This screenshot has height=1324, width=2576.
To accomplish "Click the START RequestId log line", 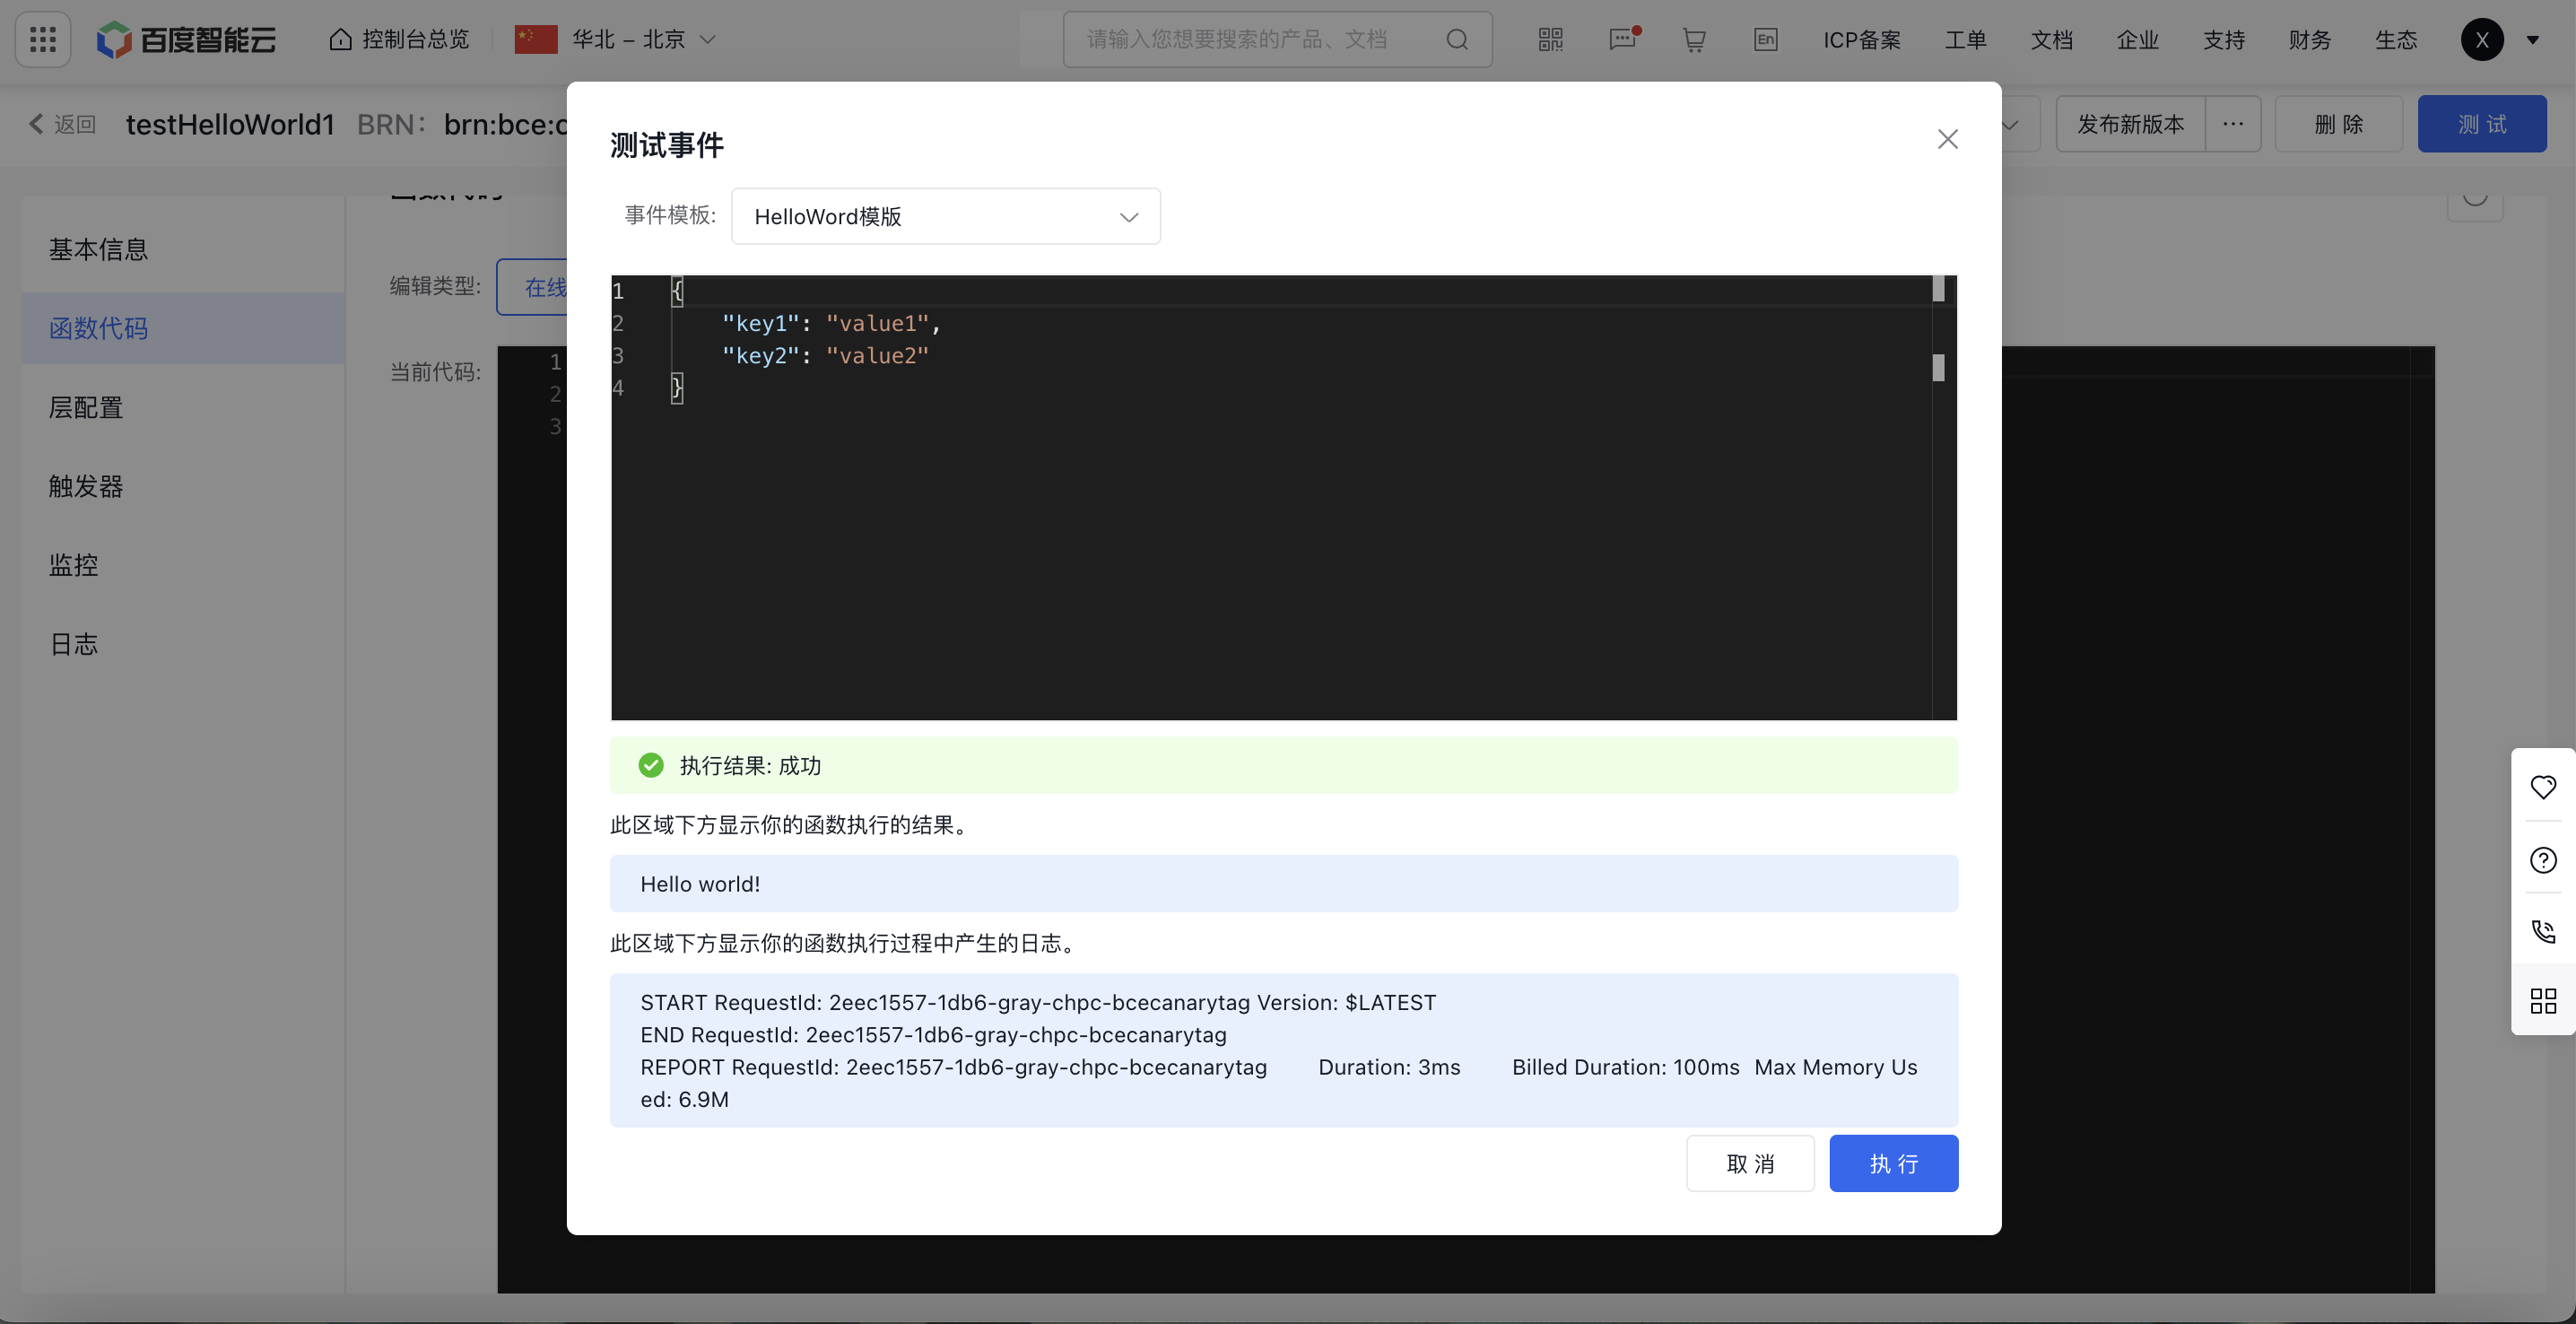I will 1038,1002.
